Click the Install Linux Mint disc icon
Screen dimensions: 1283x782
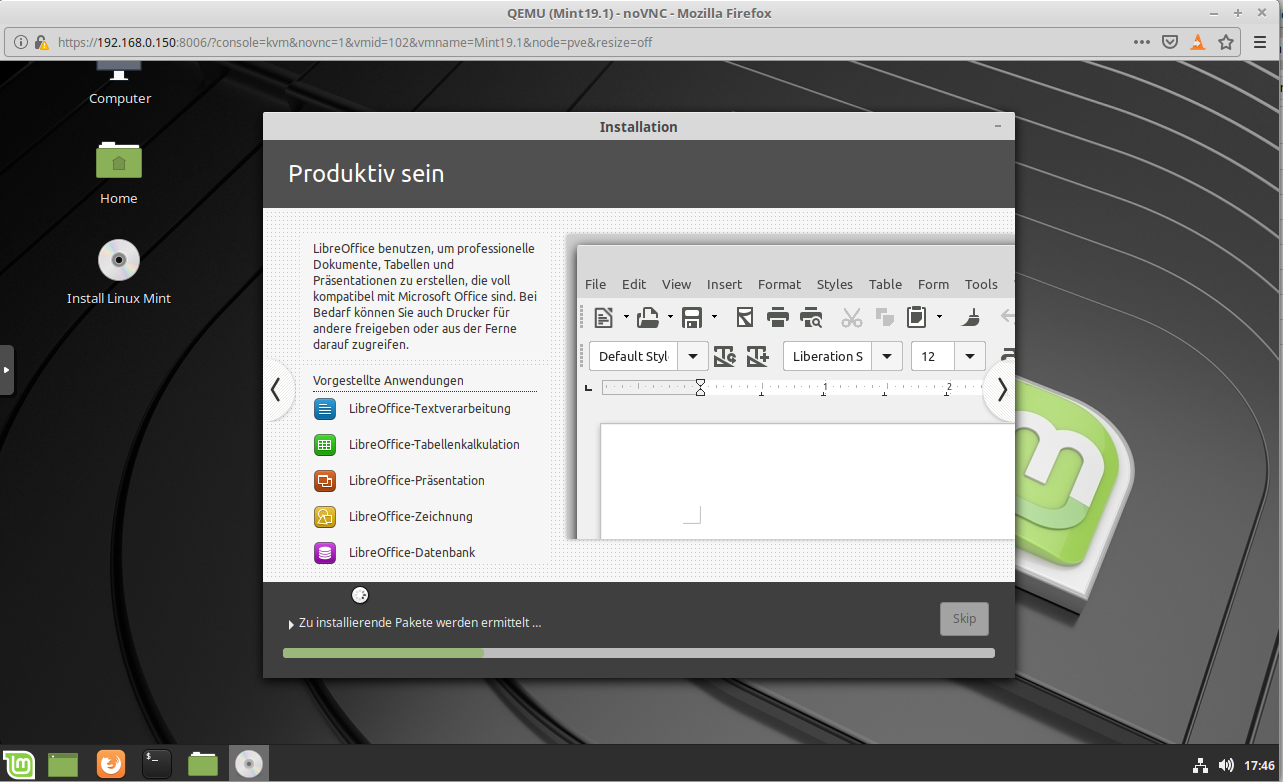119,270
